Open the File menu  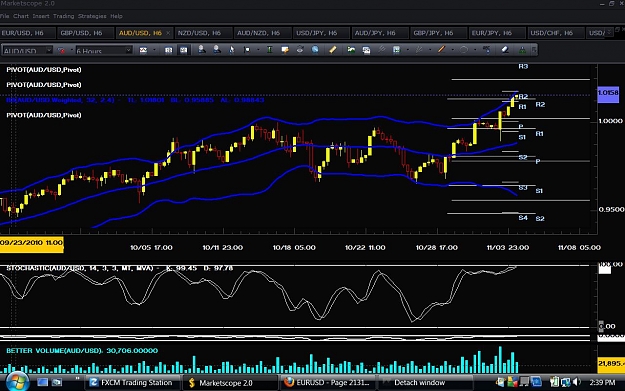4,16
